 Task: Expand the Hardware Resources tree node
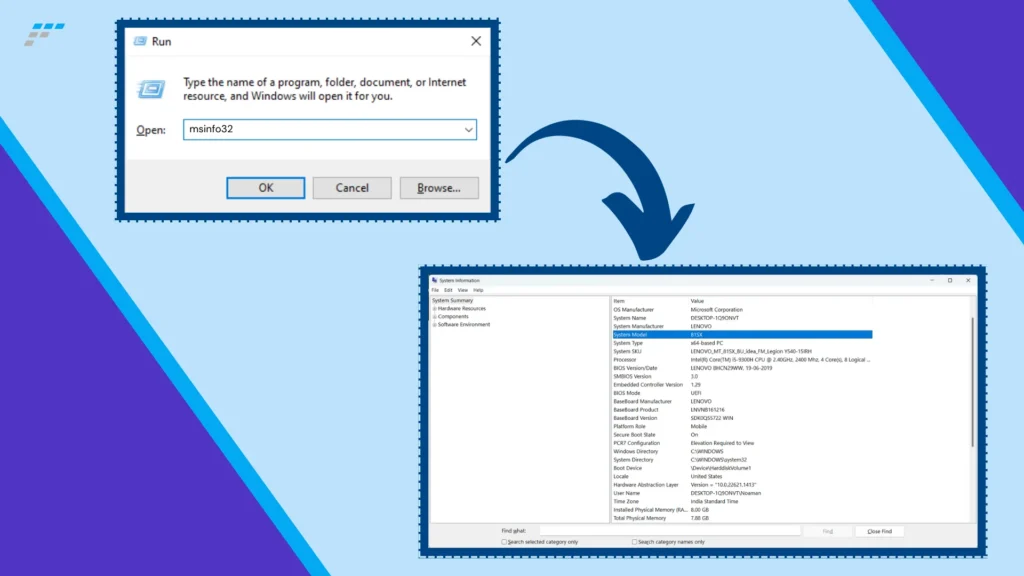tap(434, 308)
